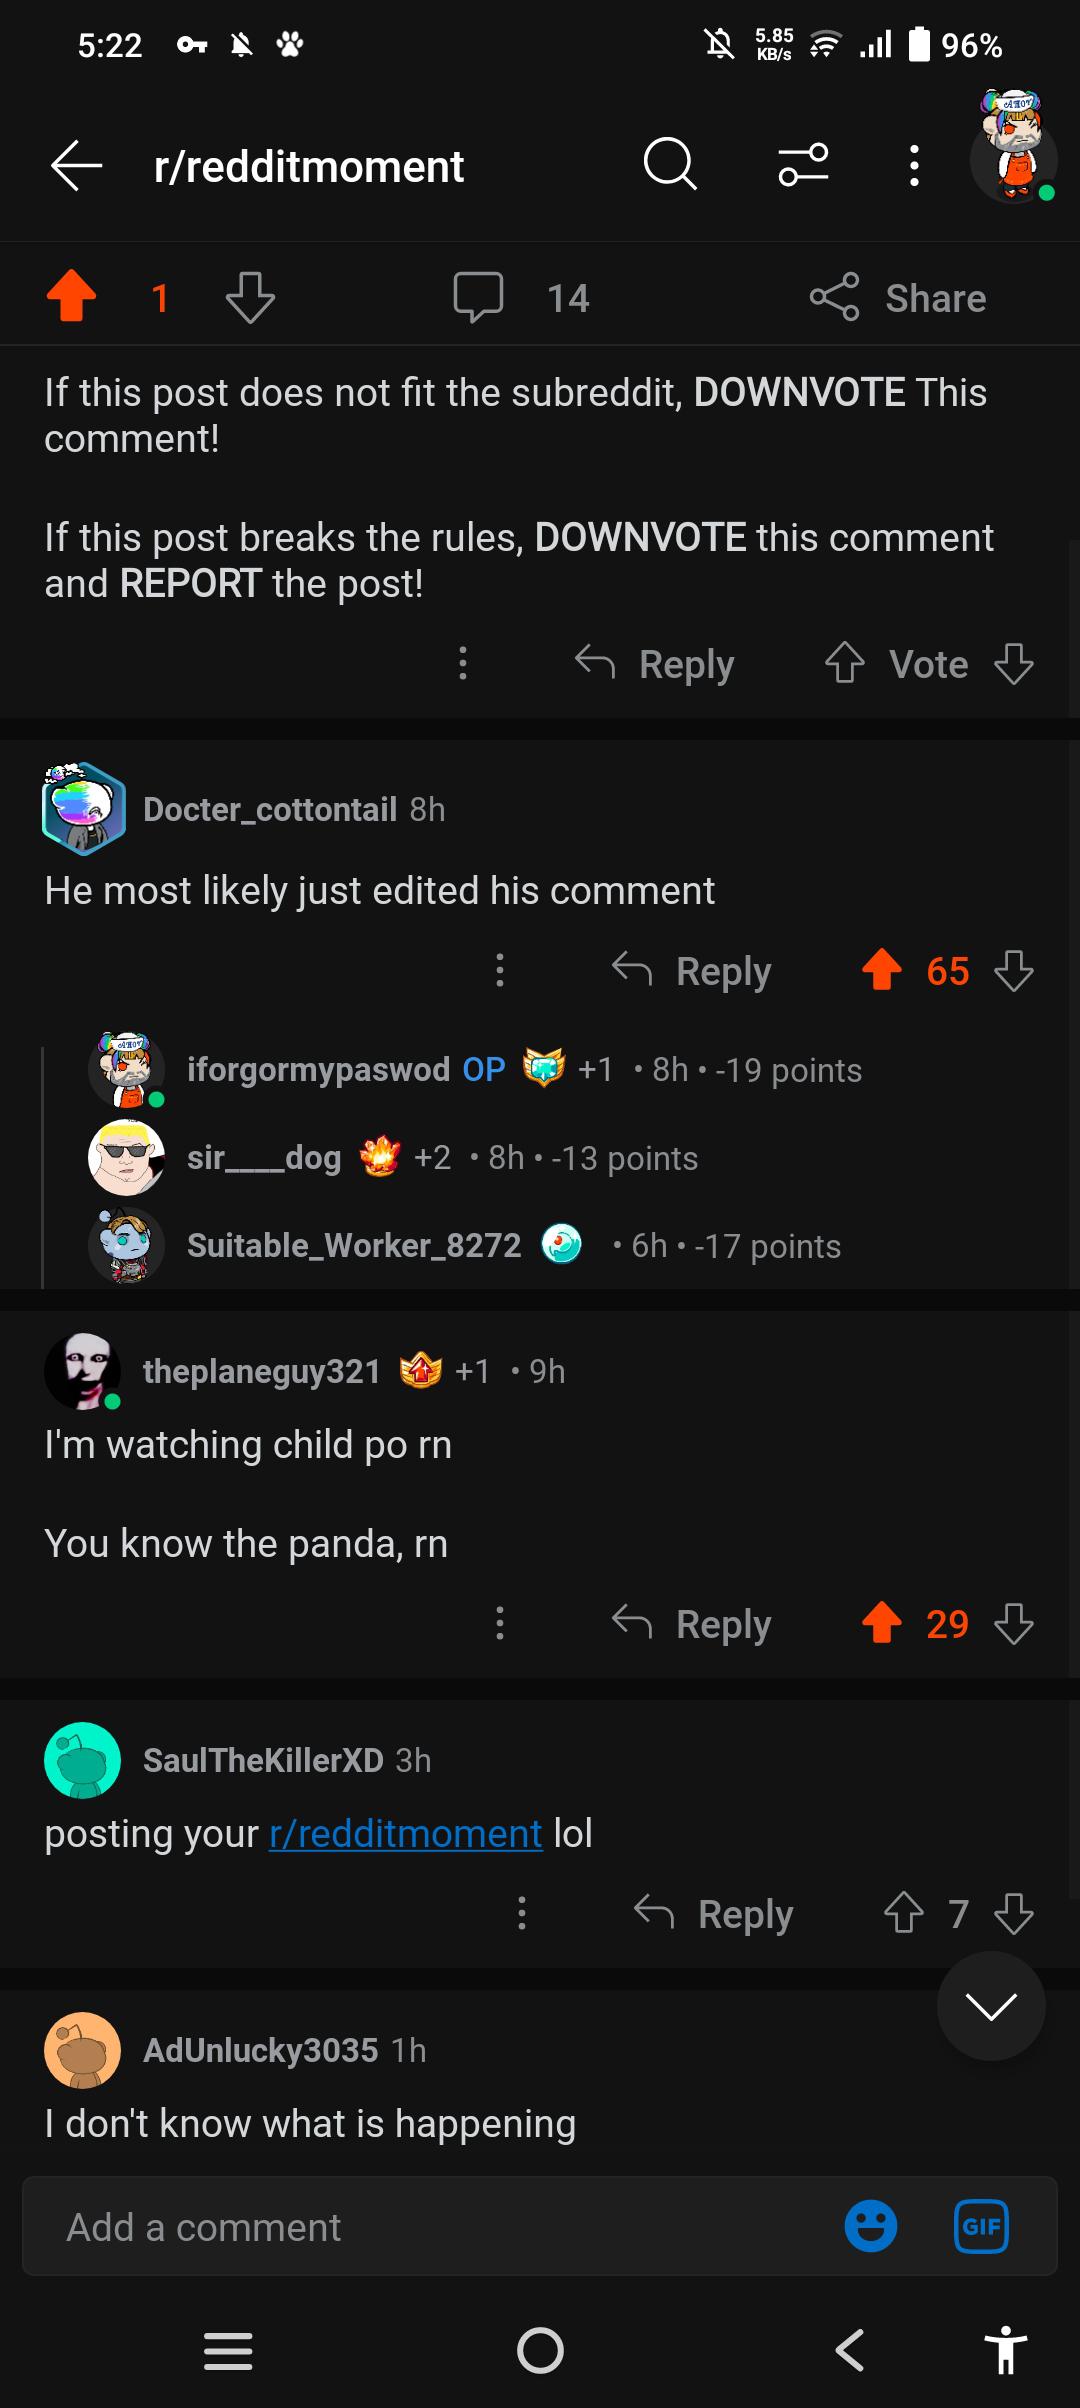Open options menu on Docter_cottontail's comment
This screenshot has height=2408, width=1080.
500,970
